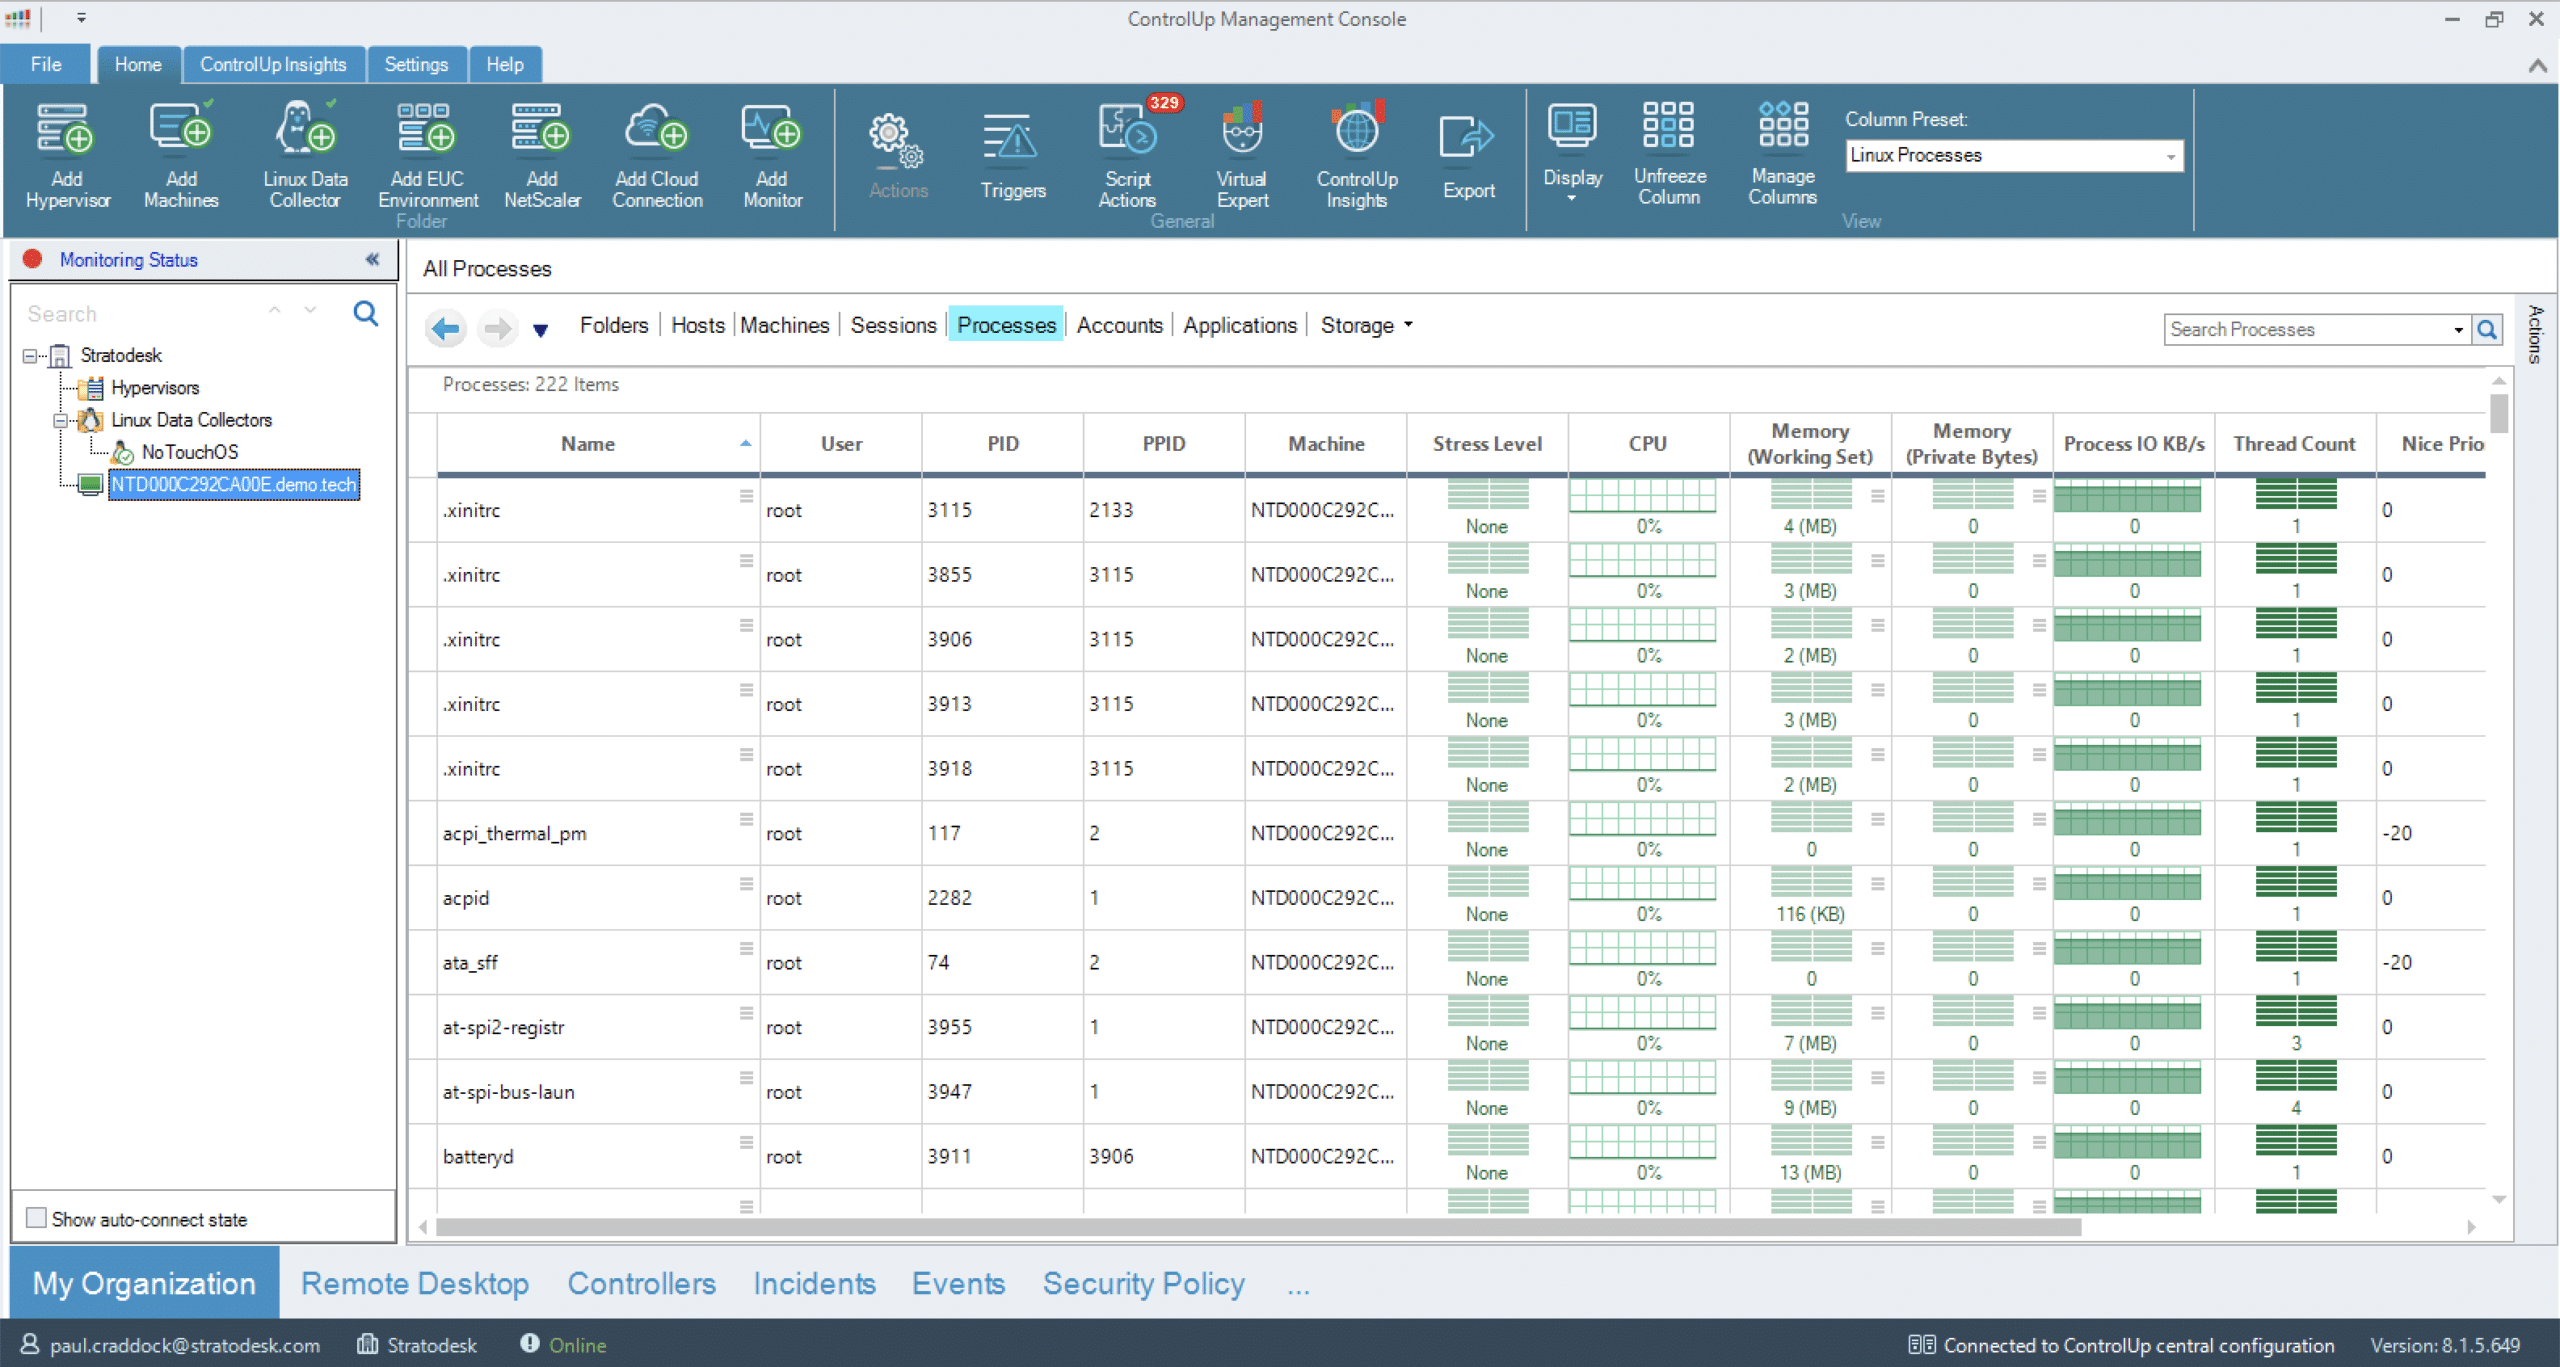The height and width of the screenshot is (1367, 2560).
Task: Switch to the Machines view tab
Action: pyautogui.click(x=785, y=325)
